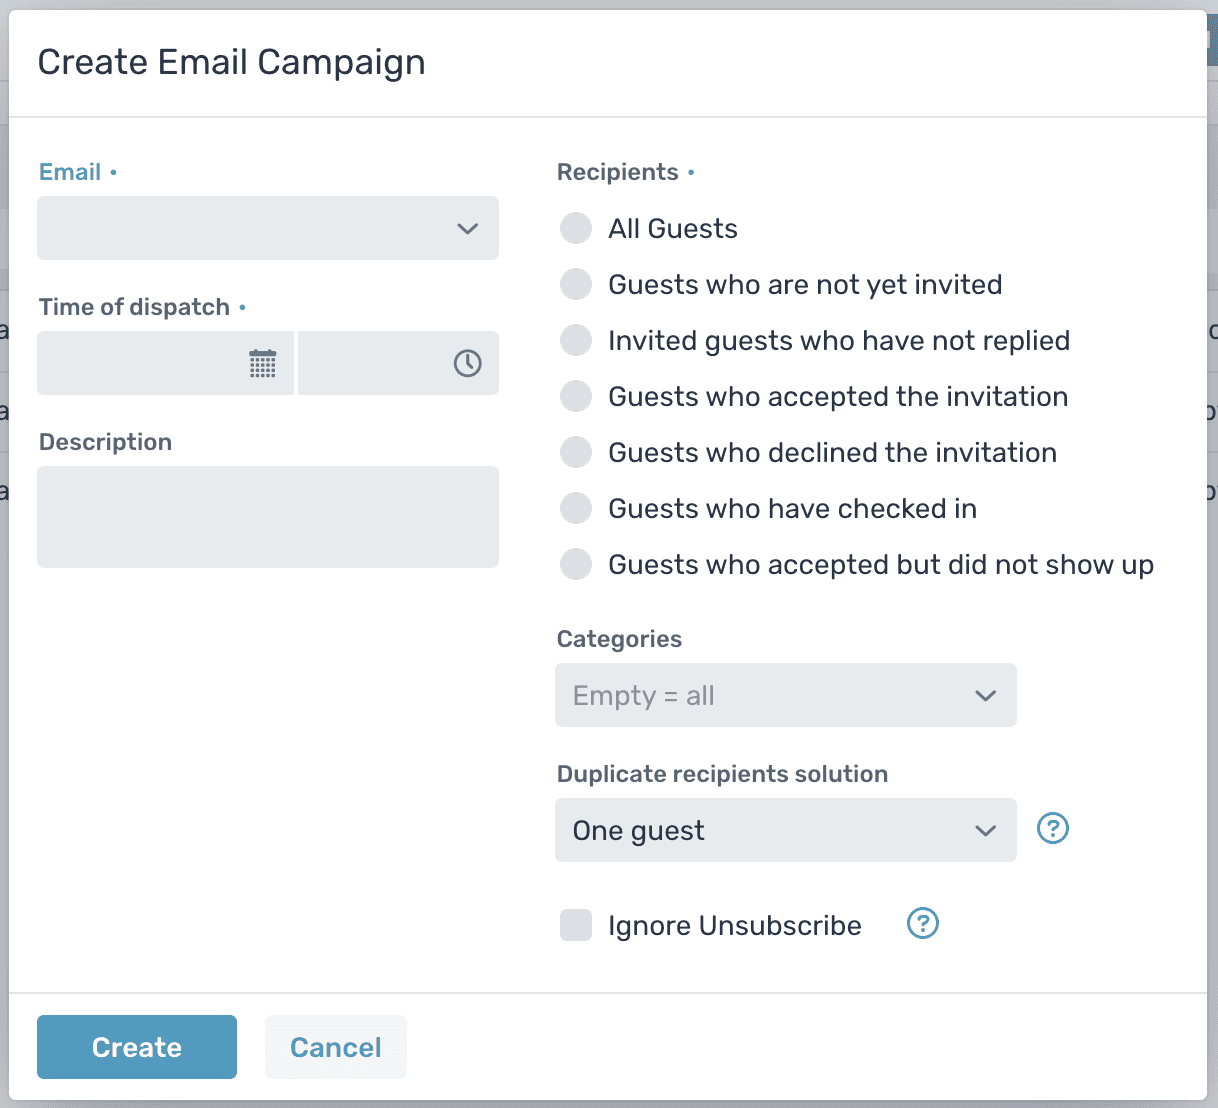Pick Guests who accepted but did not show up
This screenshot has width=1218, height=1108.
point(576,564)
